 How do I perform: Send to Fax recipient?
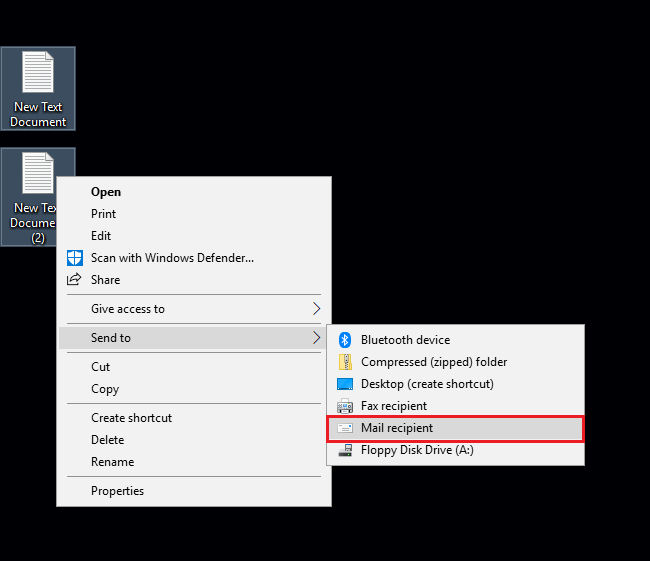click(456, 406)
